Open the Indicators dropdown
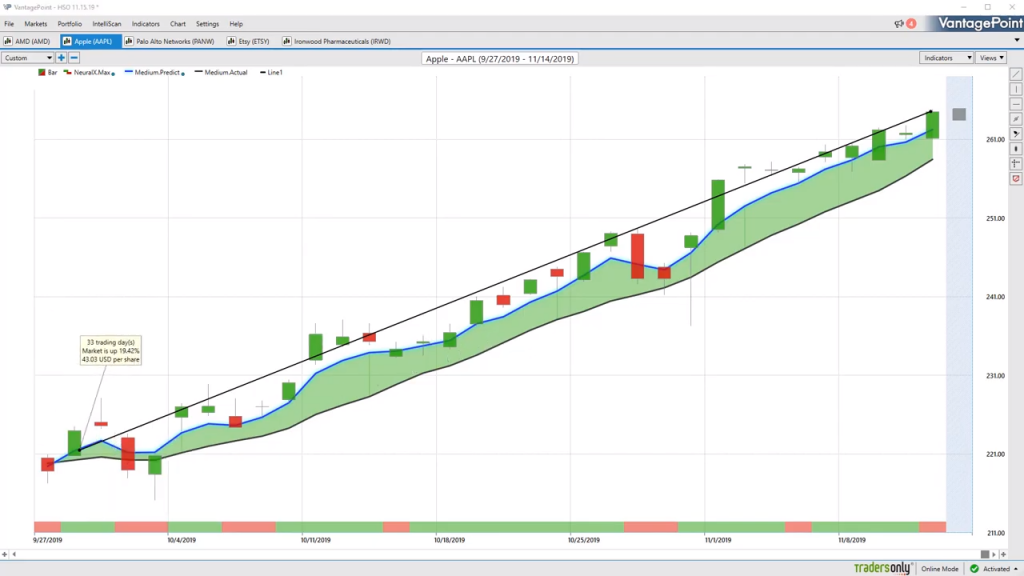The width and height of the screenshot is (1024, 576). tap(946, 58)
